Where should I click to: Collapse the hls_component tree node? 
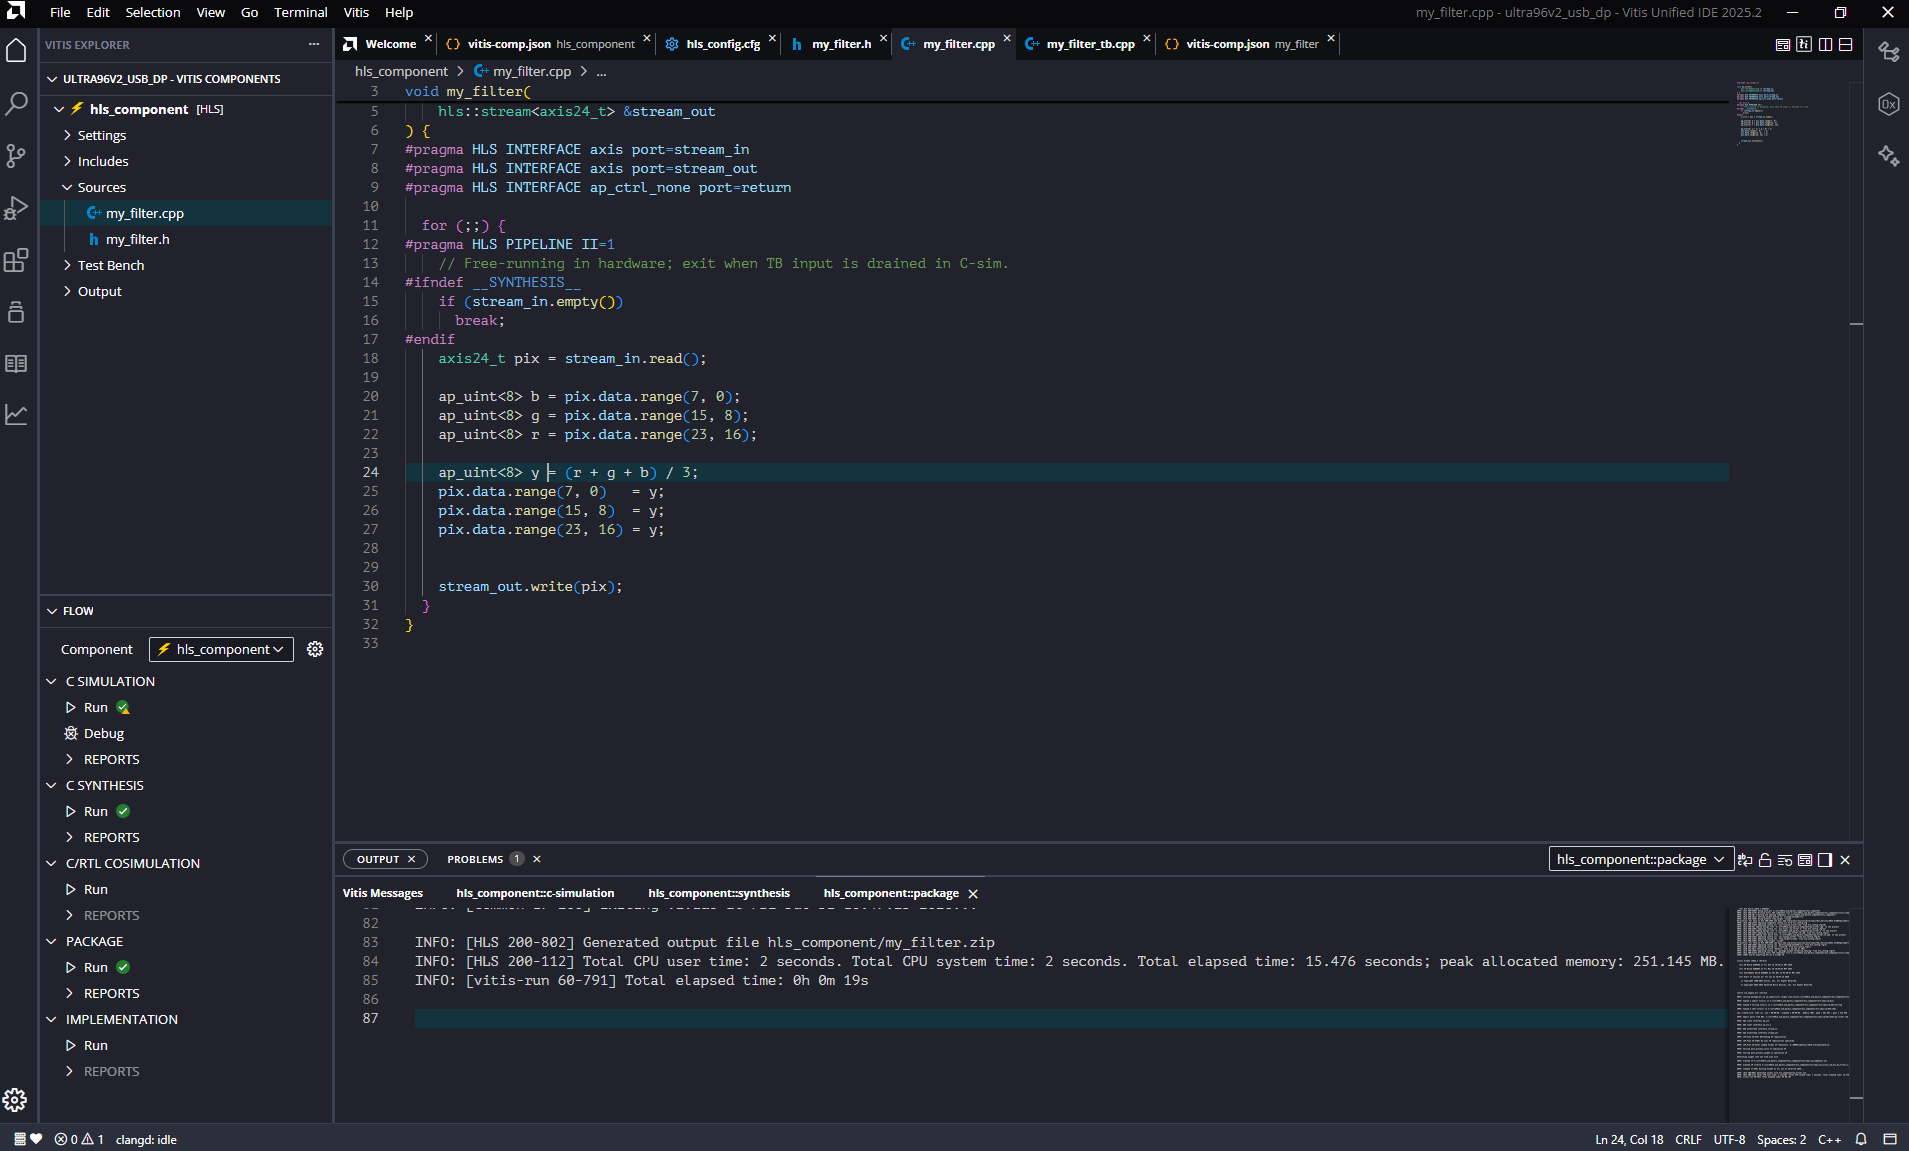[59, 109]
